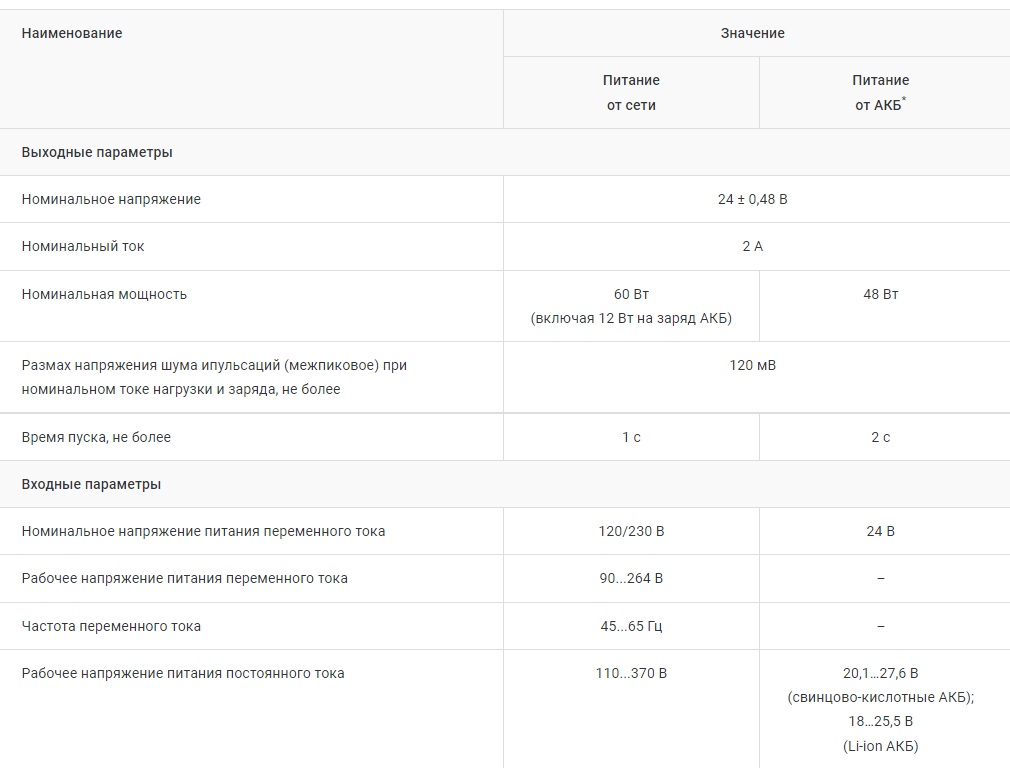Select the "Выходные параметры" section row

97,152
